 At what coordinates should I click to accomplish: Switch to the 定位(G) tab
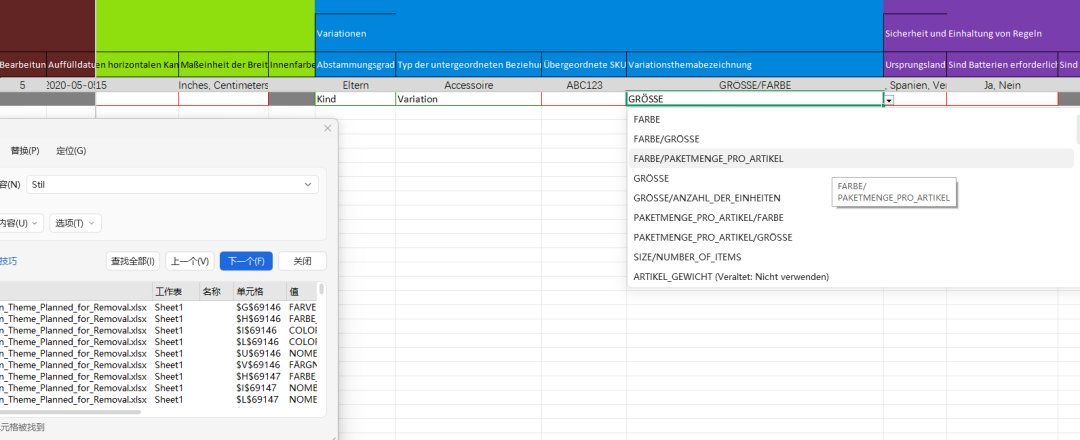click(72, 151)
